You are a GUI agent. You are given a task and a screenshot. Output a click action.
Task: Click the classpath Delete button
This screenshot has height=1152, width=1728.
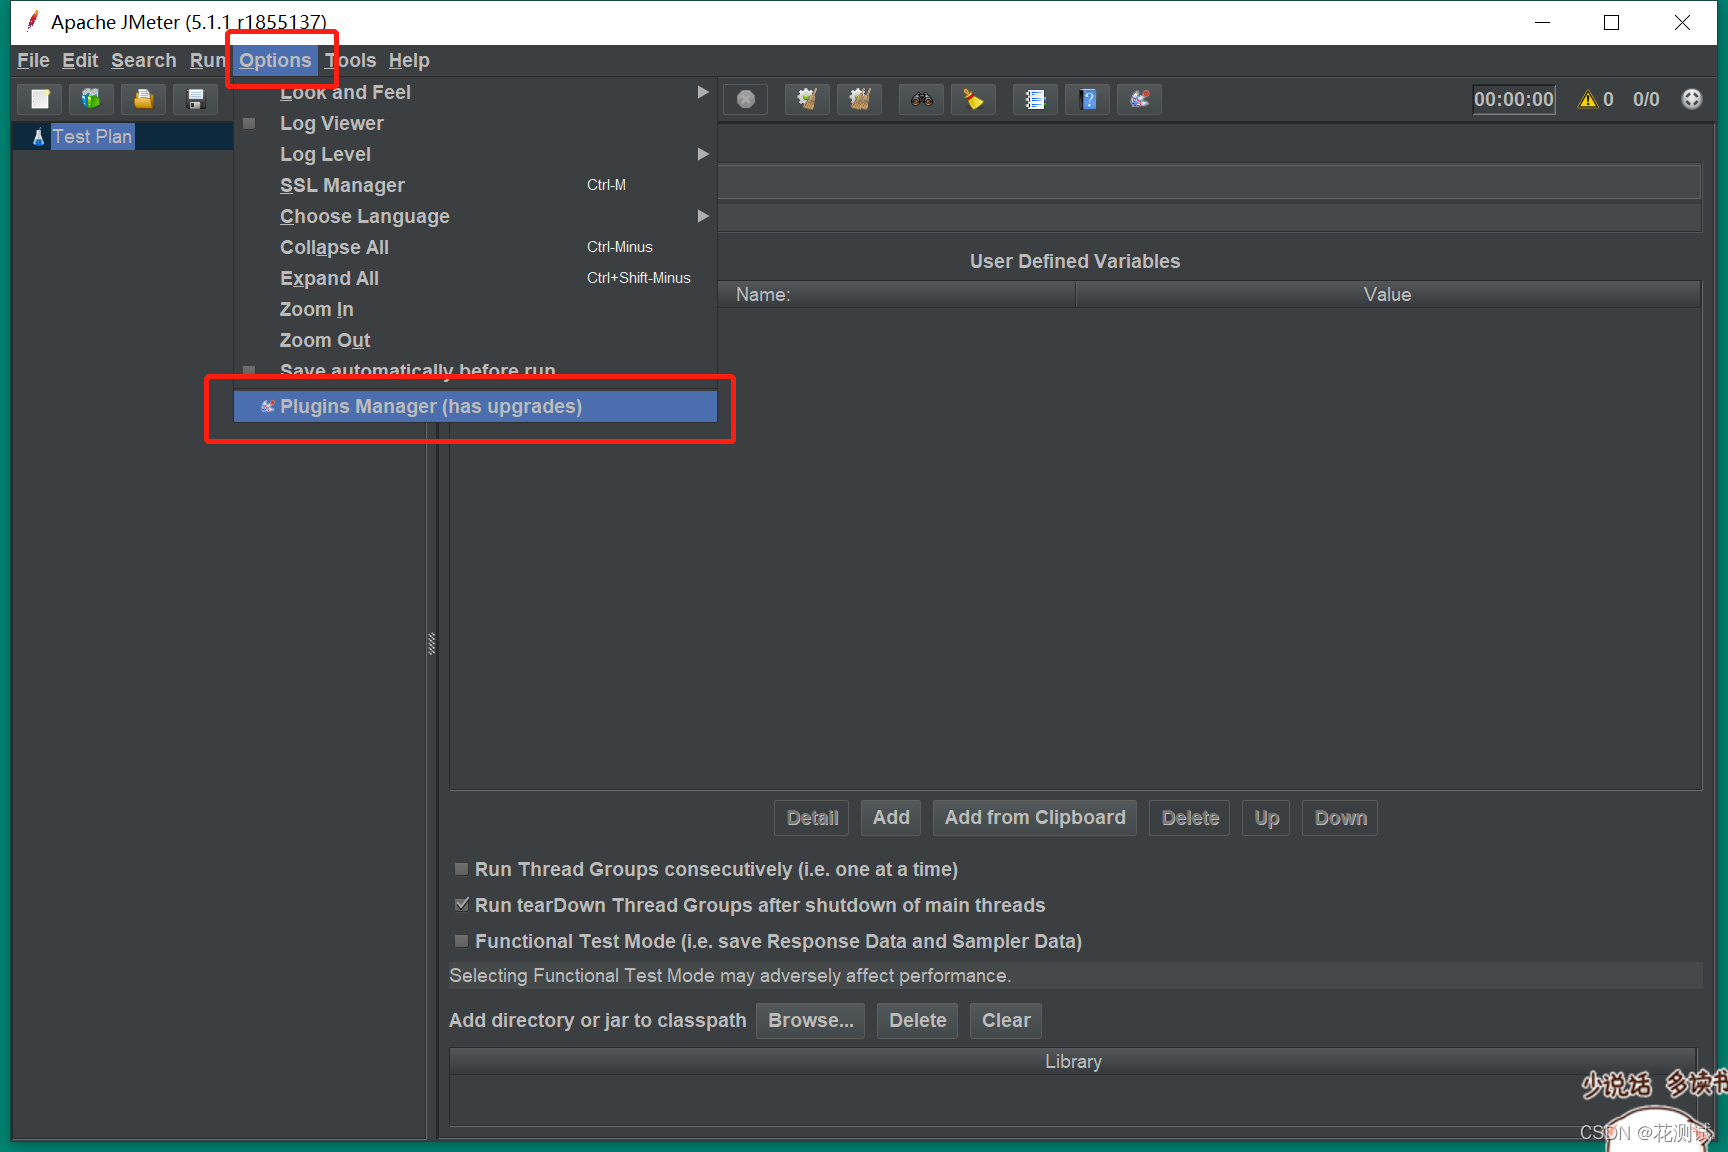pos(917,1021)
